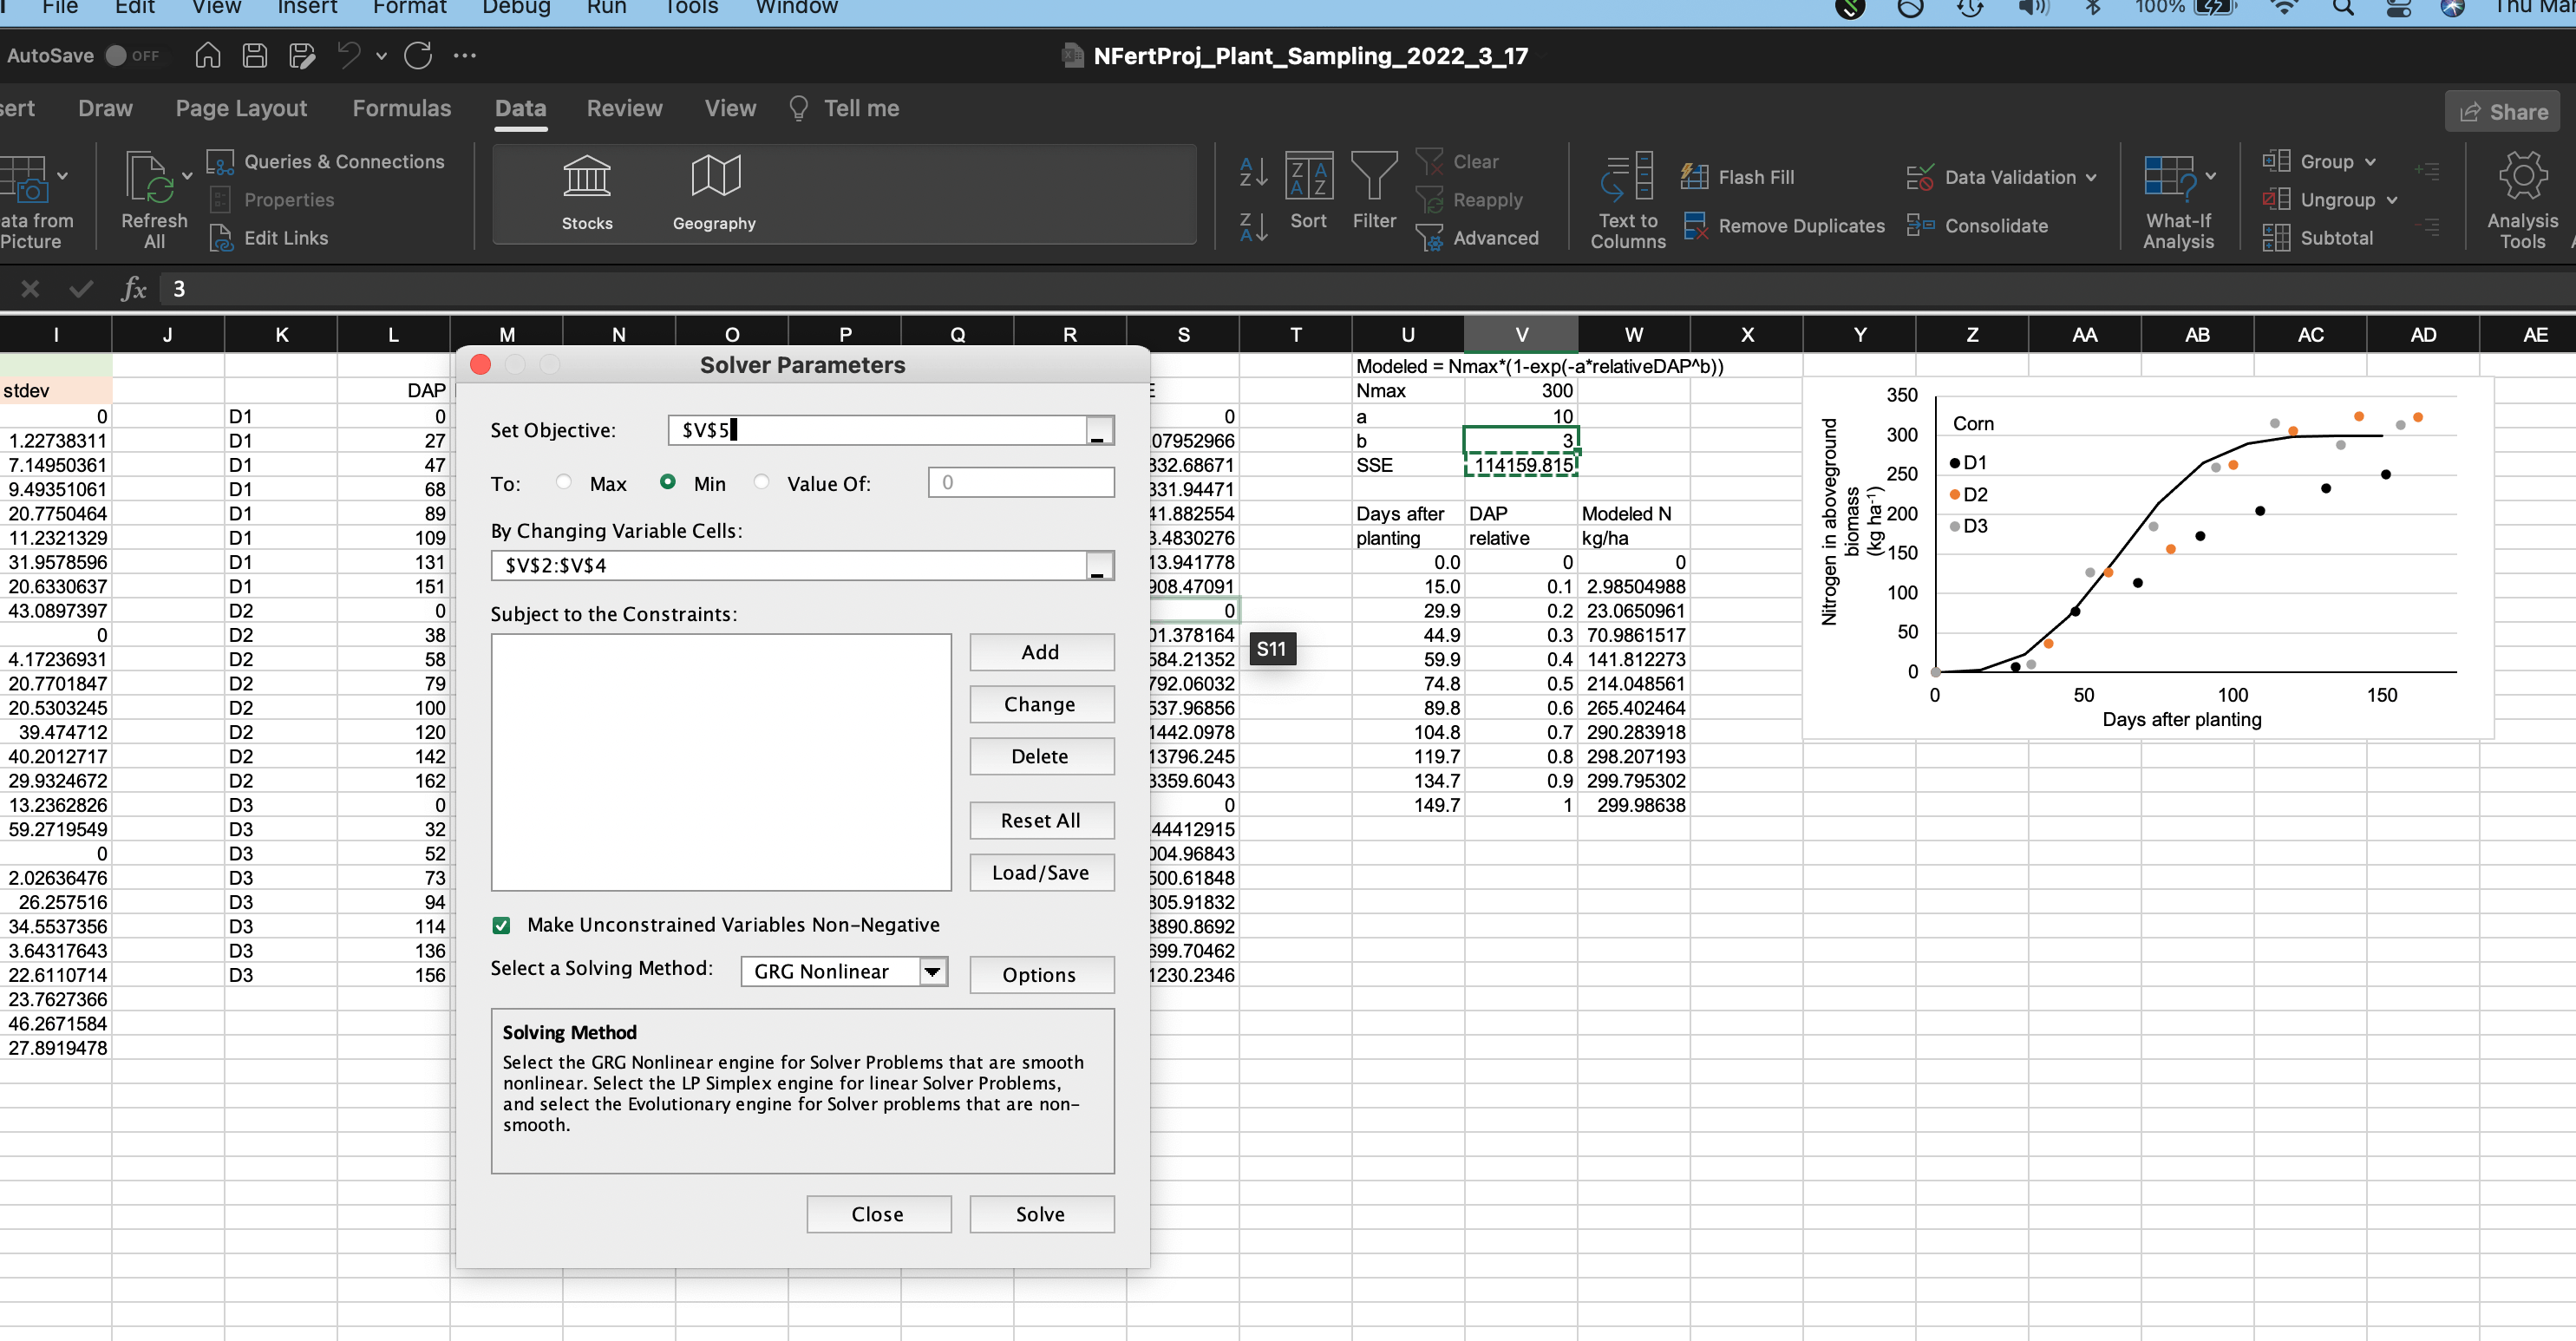Expand the Data Validation dropdown arrow
The height and width of the screenshot is (1341, 2576).
coord(2091,178)
